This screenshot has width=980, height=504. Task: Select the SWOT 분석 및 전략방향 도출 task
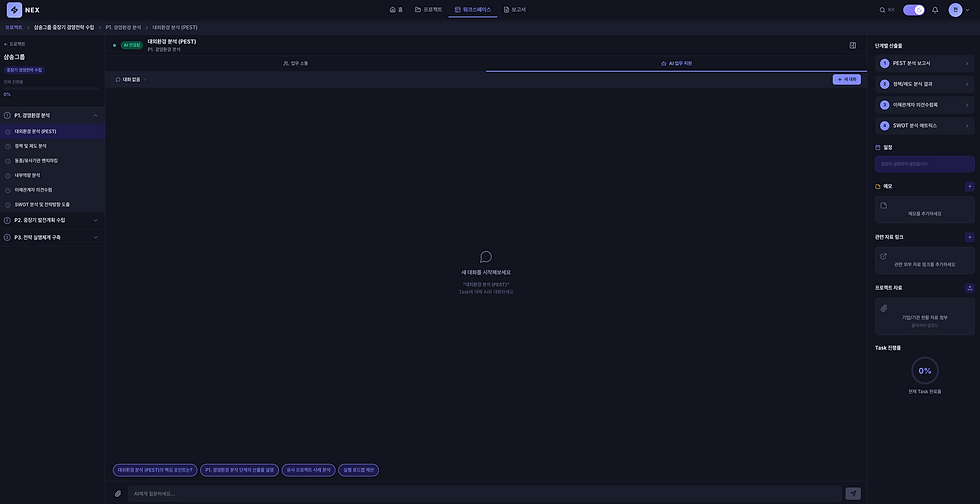tap(52, 204)
